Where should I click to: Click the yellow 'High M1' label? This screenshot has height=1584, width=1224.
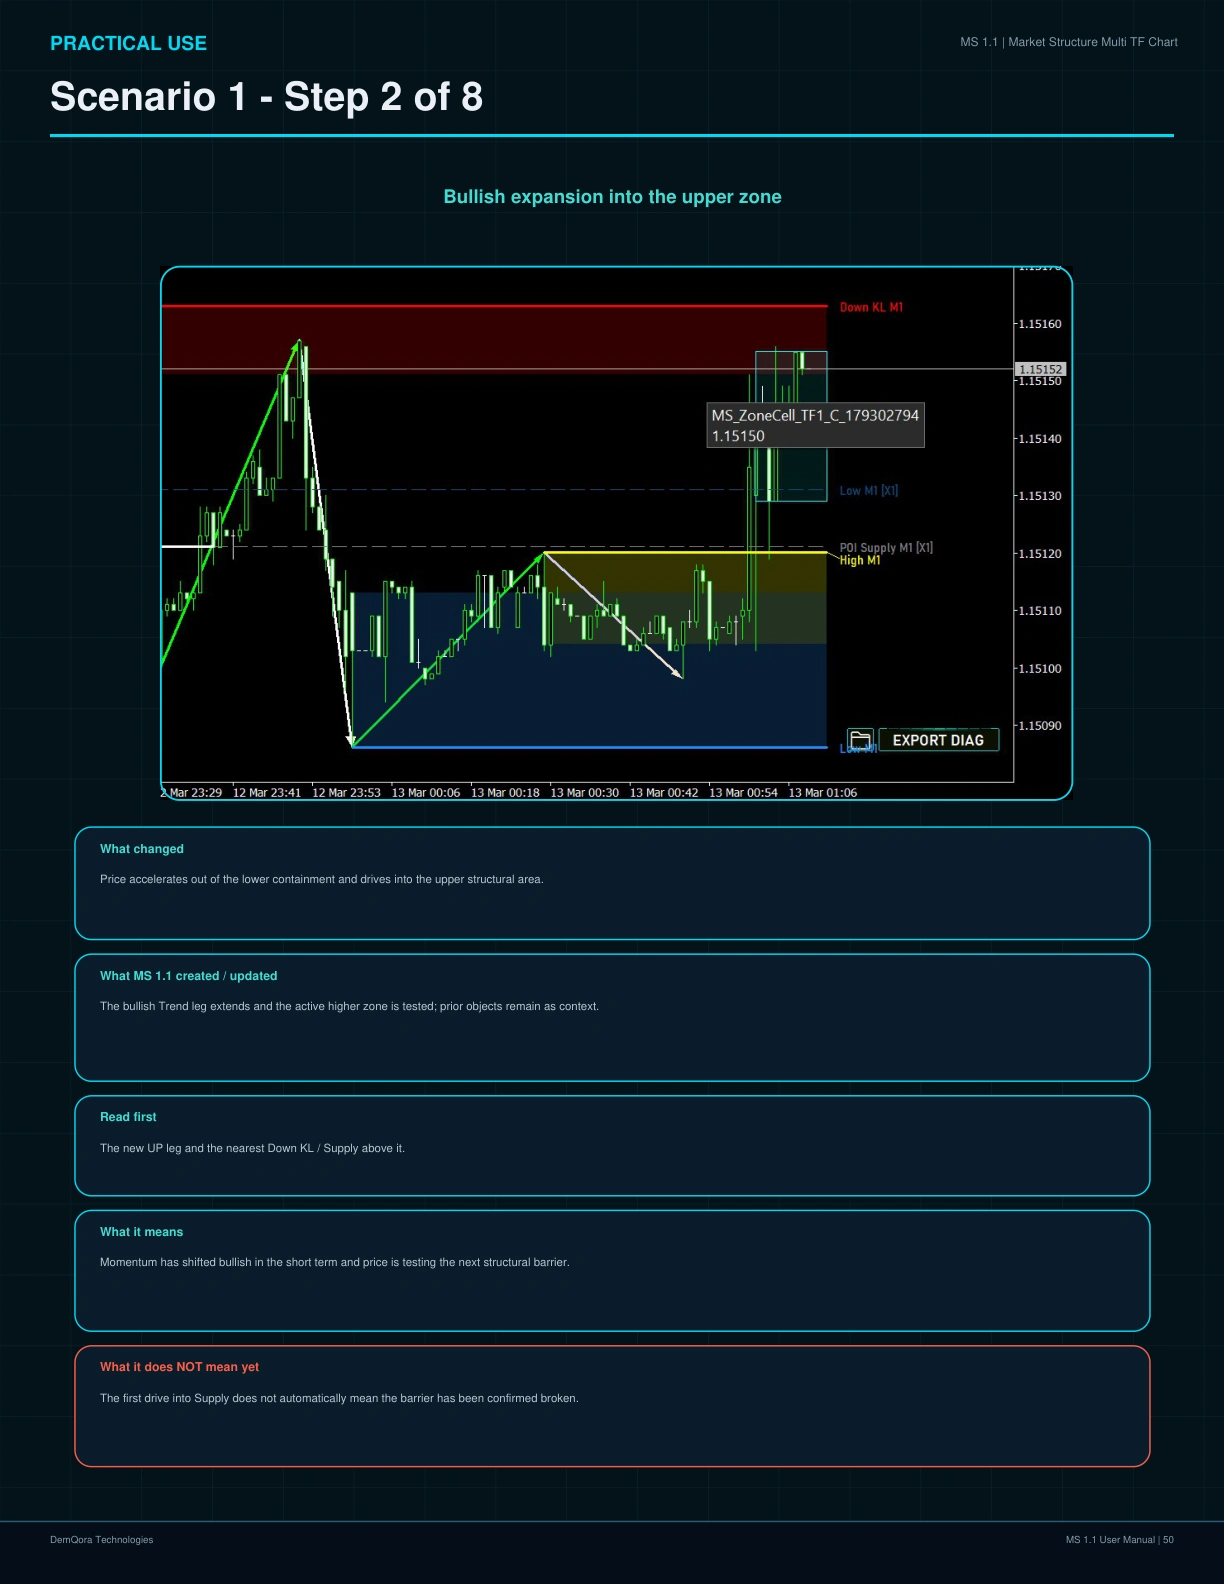pyautogui.click(x=860, y=561)
